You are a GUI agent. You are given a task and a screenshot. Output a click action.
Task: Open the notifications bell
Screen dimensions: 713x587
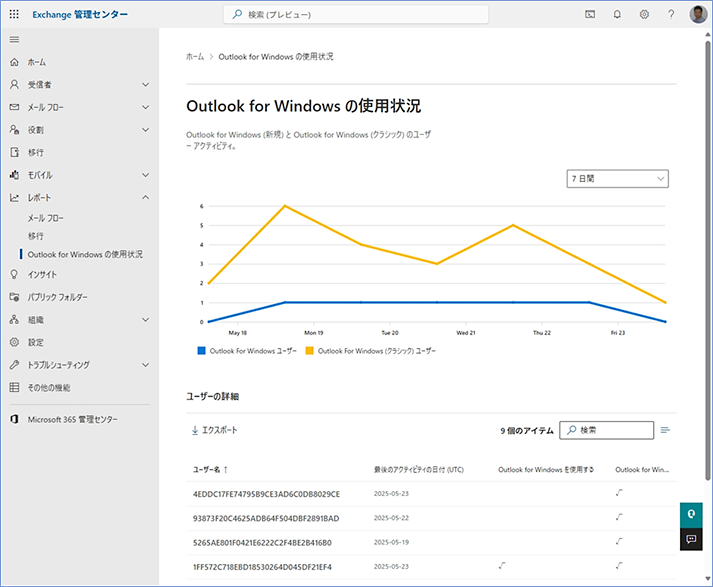[x=617, y=15]
